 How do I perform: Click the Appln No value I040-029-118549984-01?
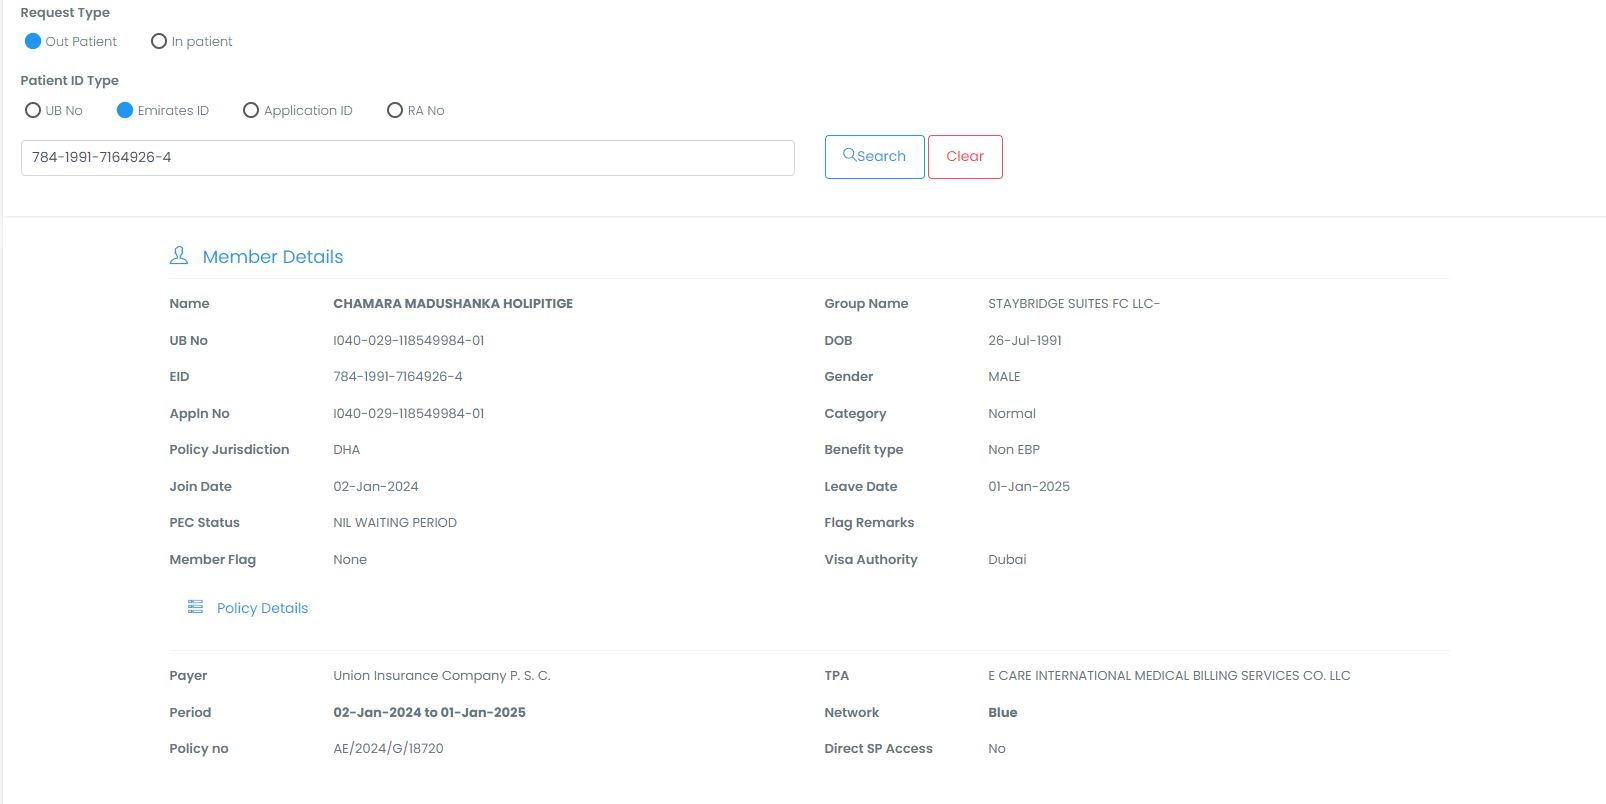pyautogui.click(x=409, y=413)
